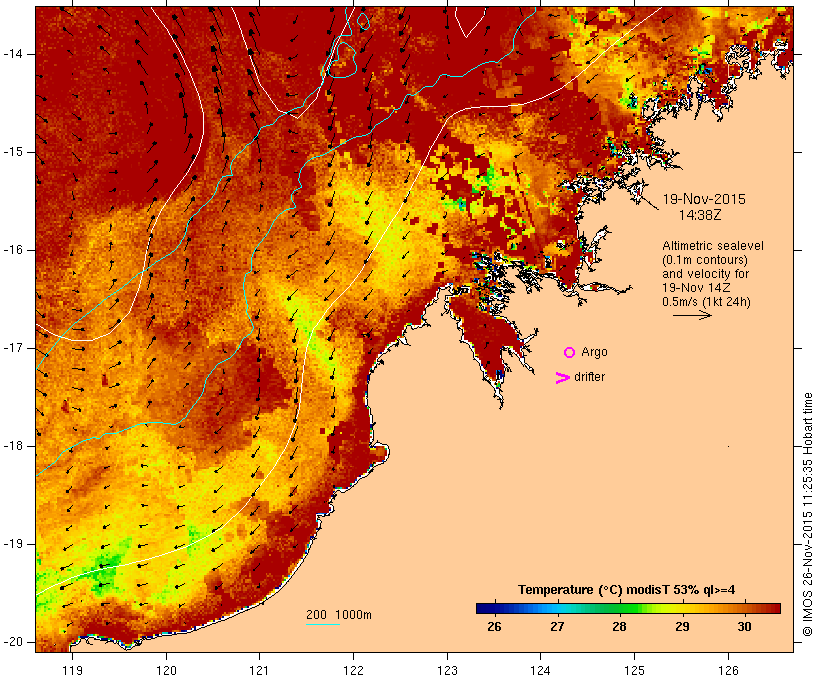The image size is (820, 680).
Task: Click the 0.5m/s velocity scale arrow
Action: click(x=692, y=315)
